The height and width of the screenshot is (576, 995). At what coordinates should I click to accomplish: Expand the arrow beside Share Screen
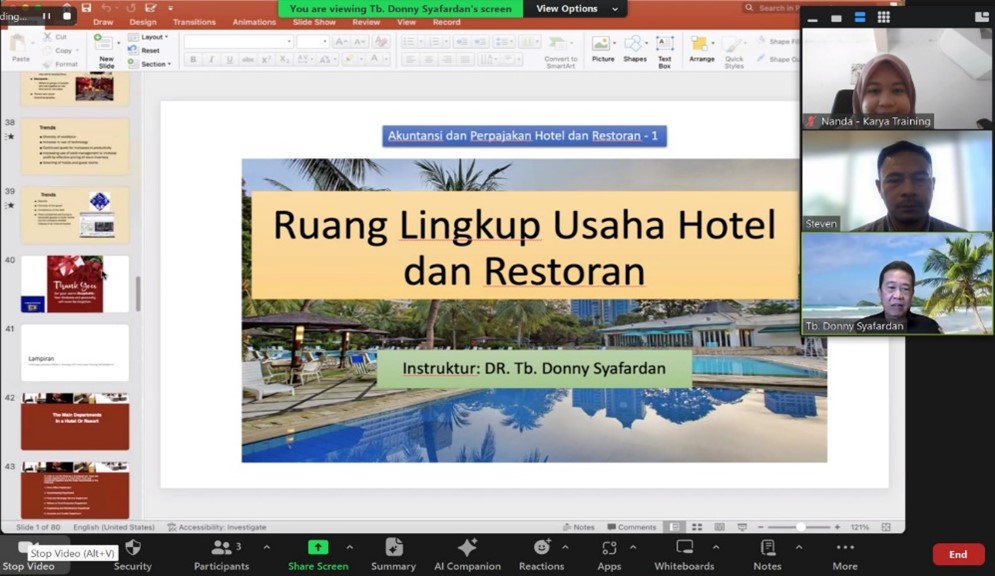350,547
